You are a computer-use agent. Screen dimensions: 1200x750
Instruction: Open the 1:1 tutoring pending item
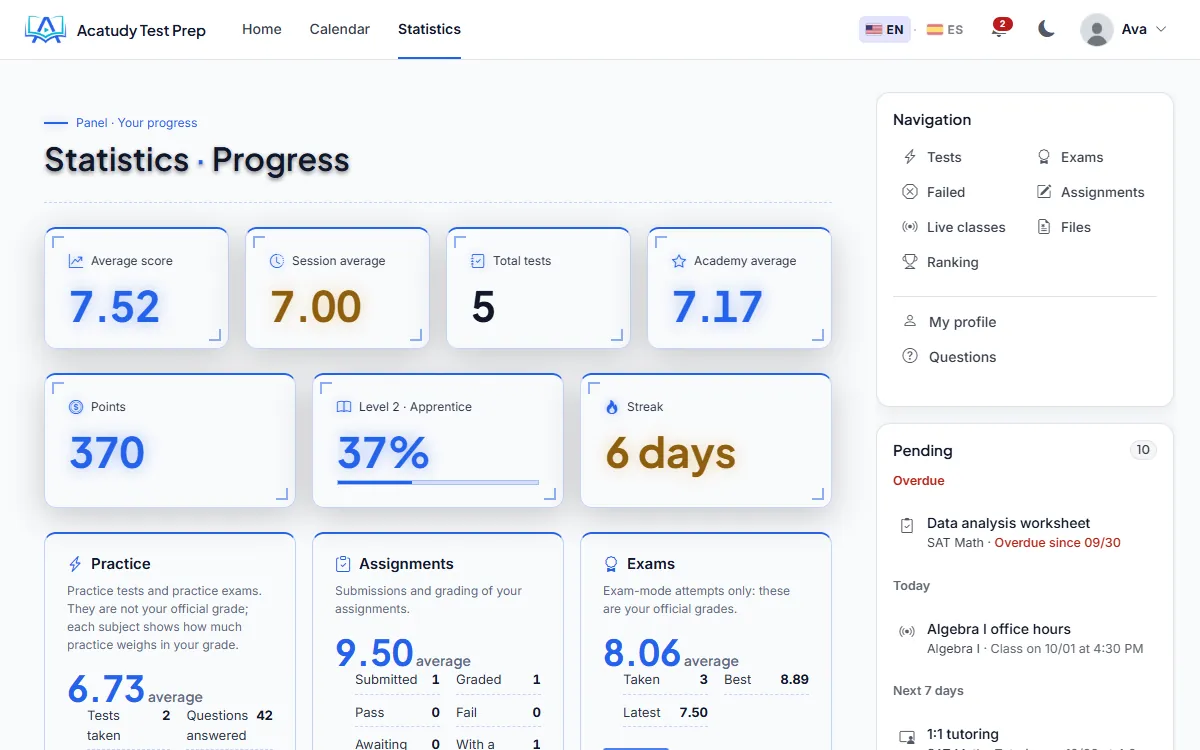[x=1024, y=738]
